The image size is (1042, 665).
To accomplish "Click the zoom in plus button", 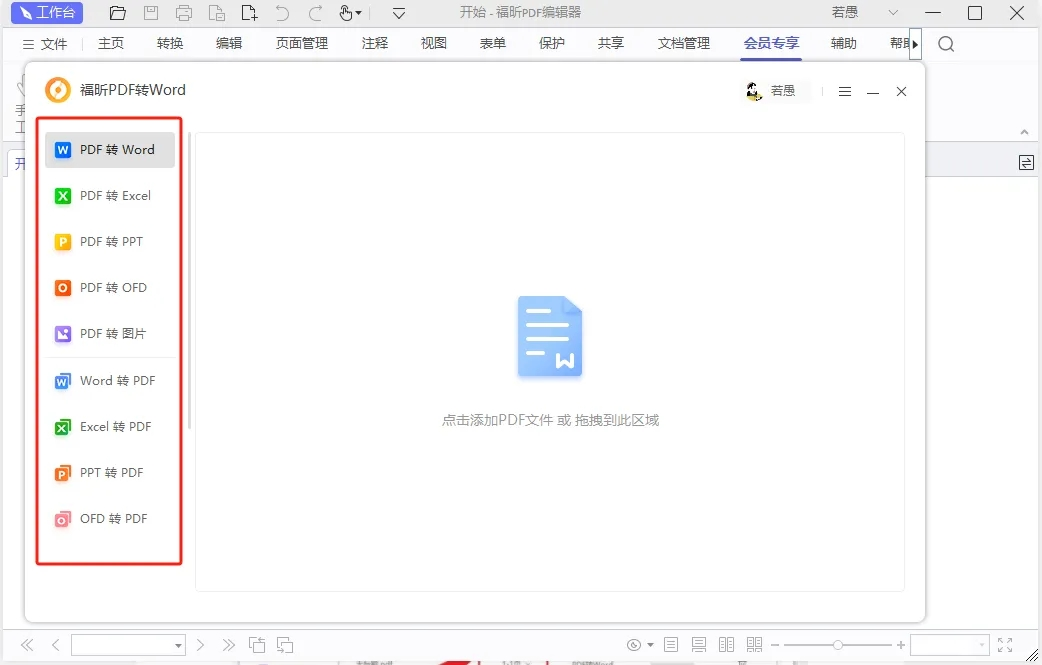I will click(x=900, y=645).
